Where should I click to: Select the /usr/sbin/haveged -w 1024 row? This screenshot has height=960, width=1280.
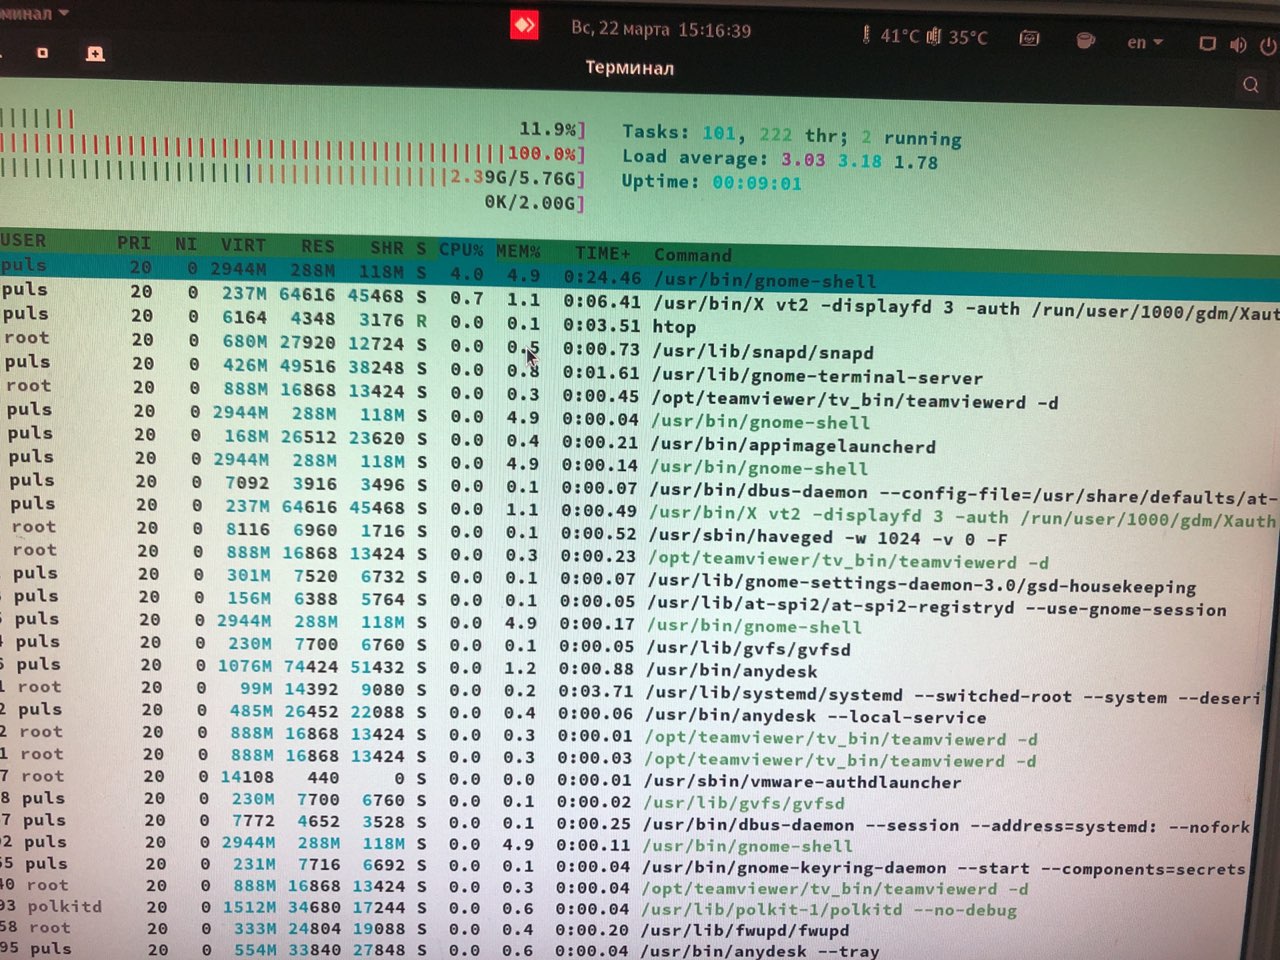coord(640,532)
